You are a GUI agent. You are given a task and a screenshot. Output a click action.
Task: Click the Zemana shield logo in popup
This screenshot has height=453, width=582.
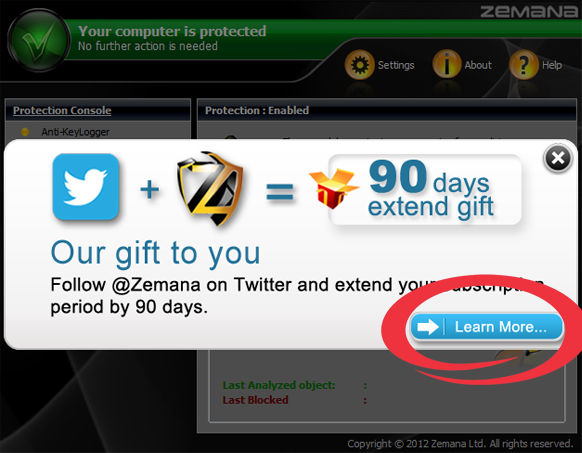210,188
